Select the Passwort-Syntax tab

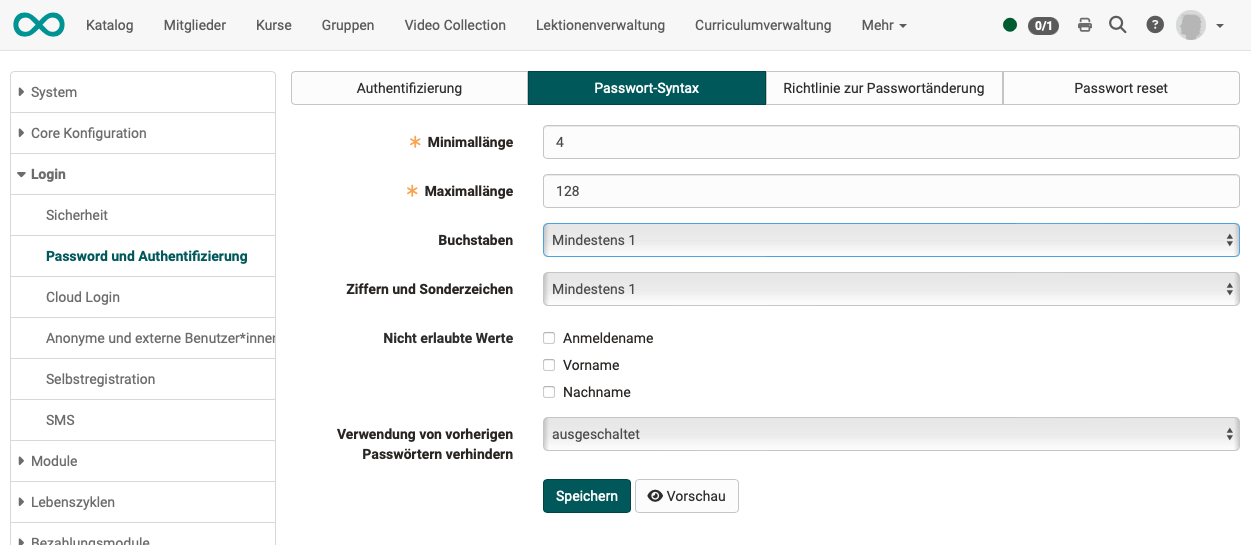pos(646,88)
